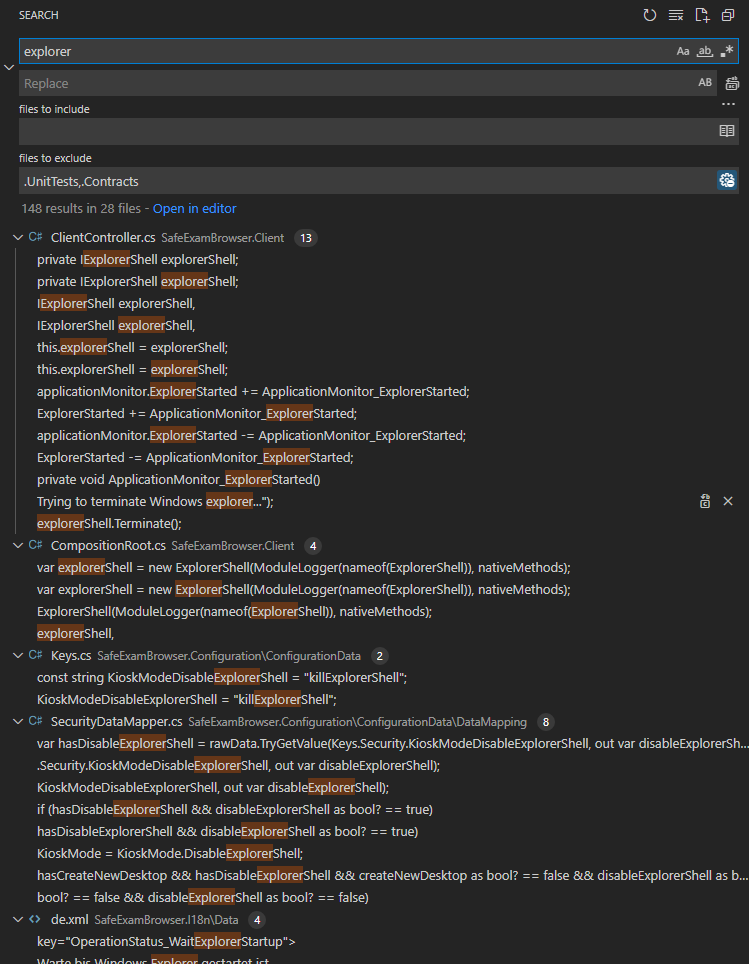Collapse all search results icon

pos(728,15)
